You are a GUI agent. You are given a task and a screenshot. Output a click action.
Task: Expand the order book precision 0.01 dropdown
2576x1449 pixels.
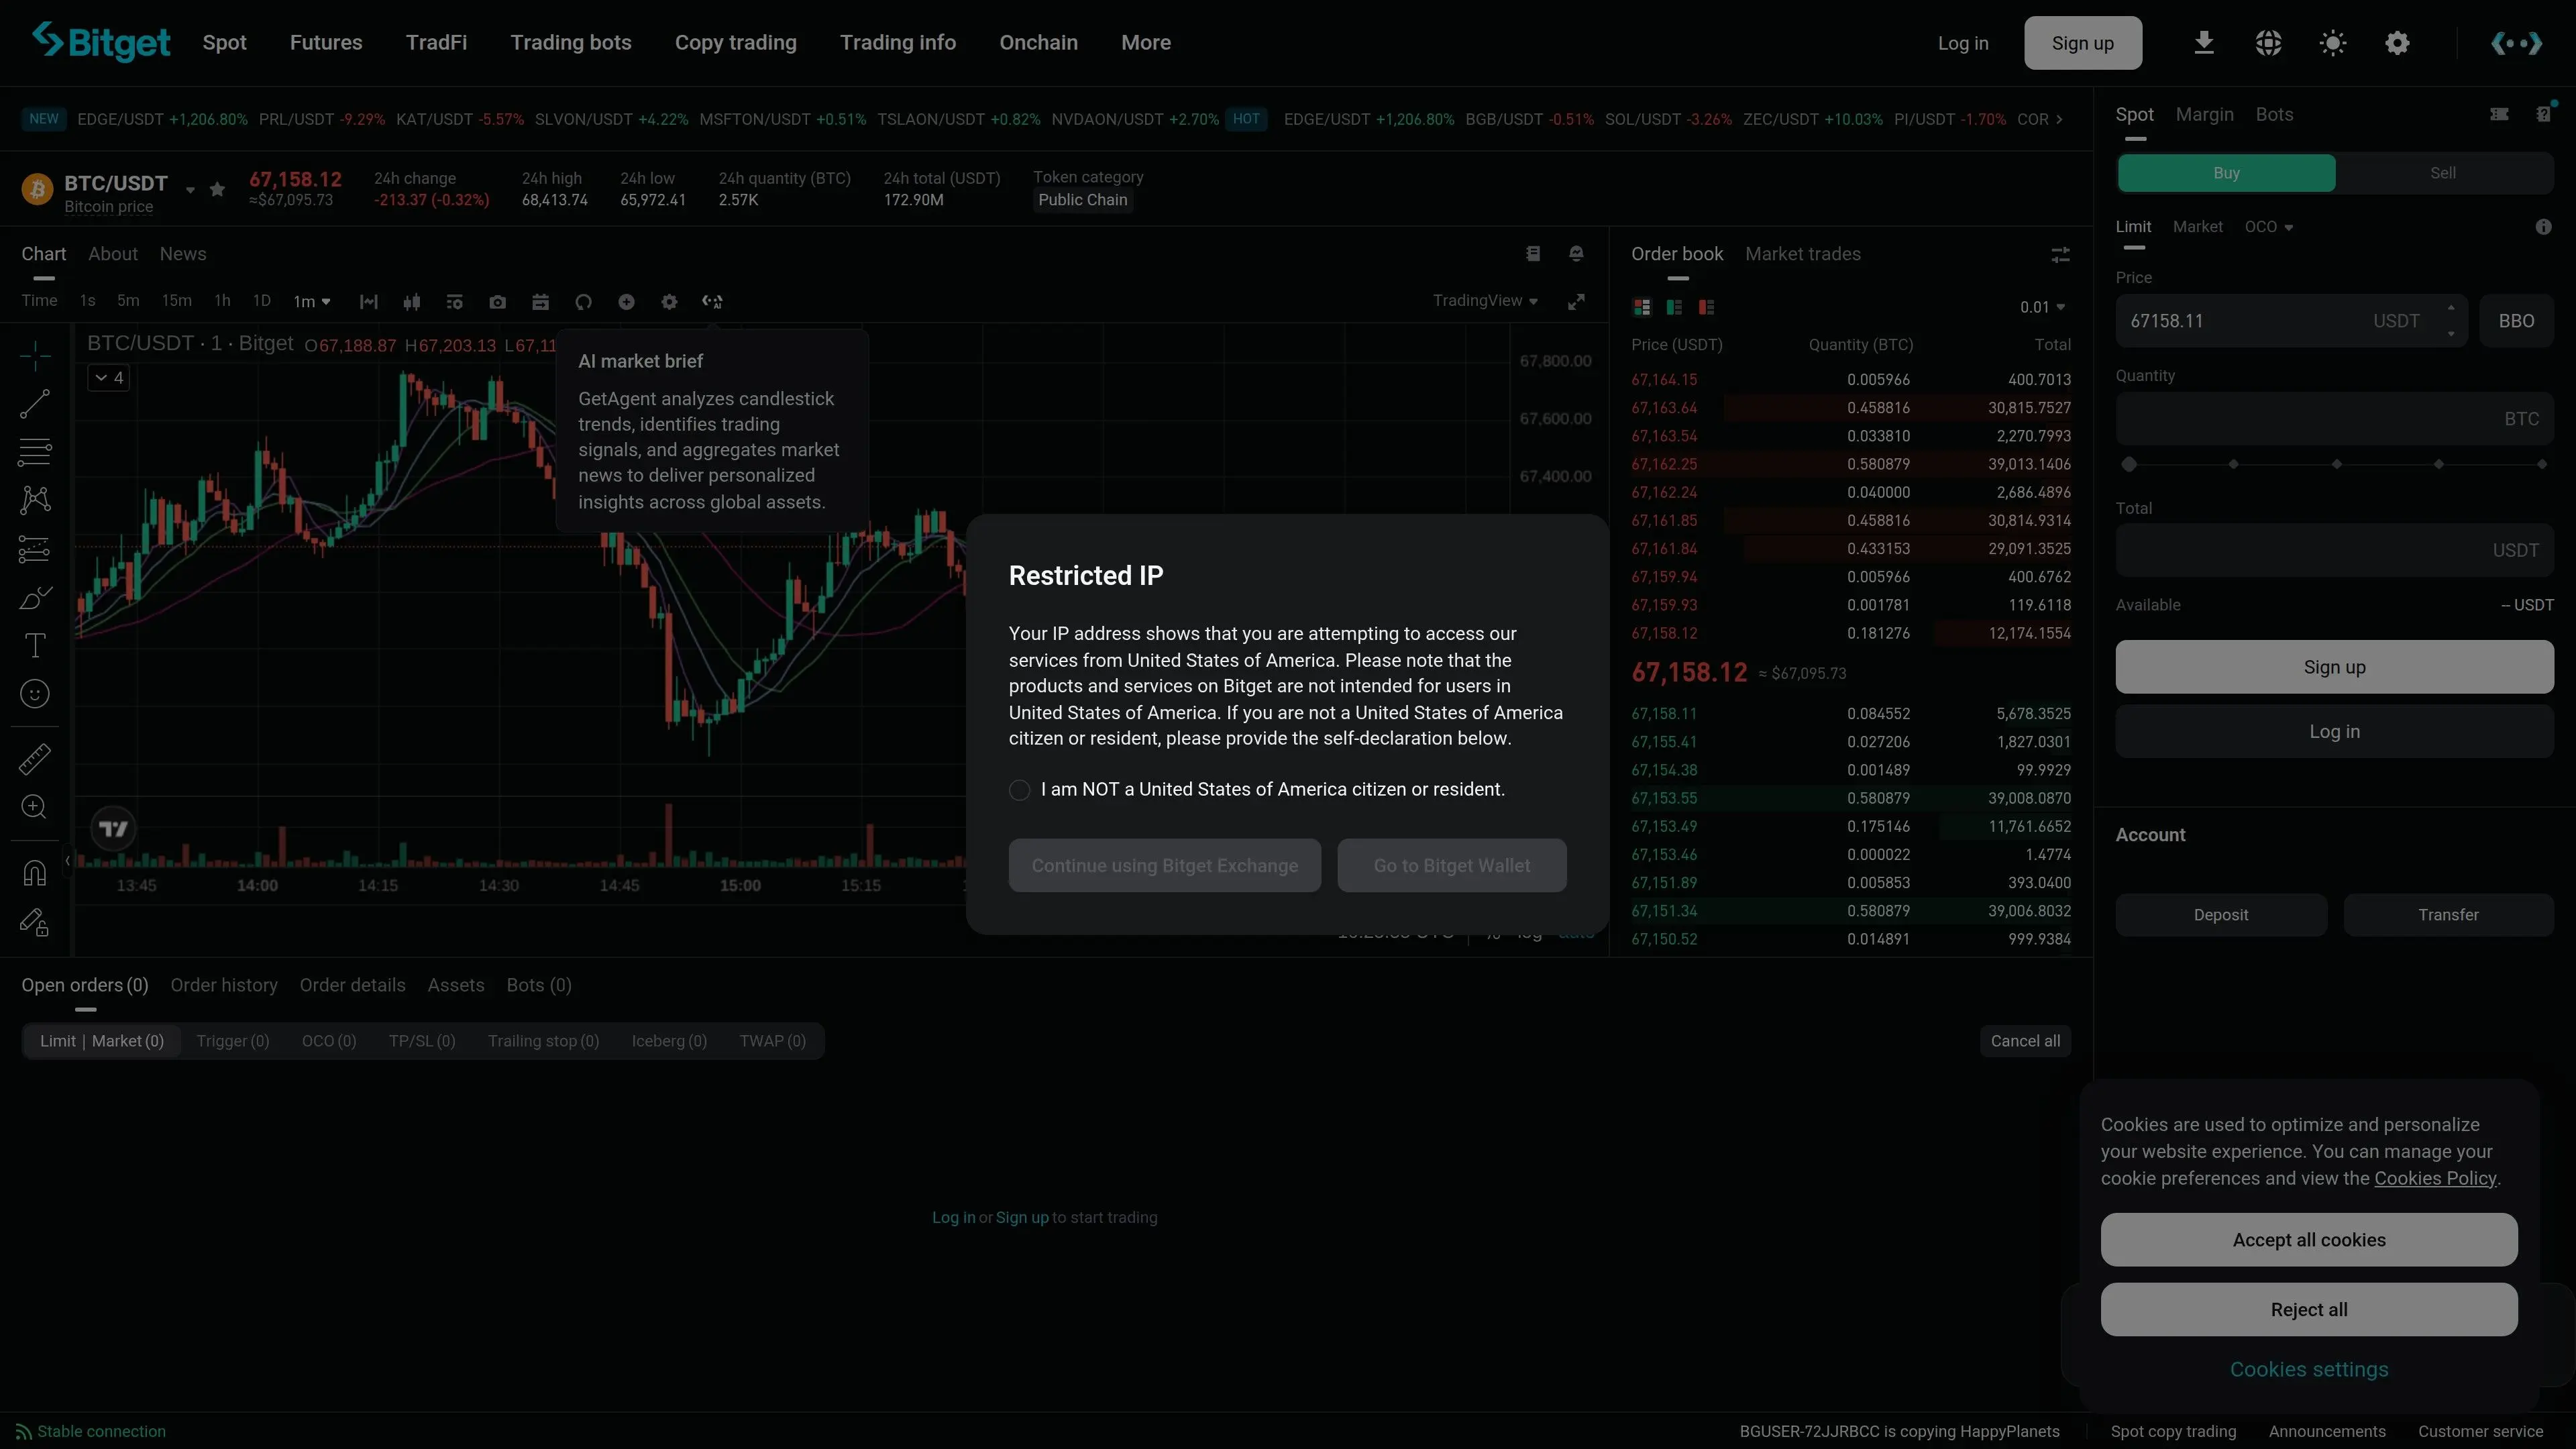2041,306
